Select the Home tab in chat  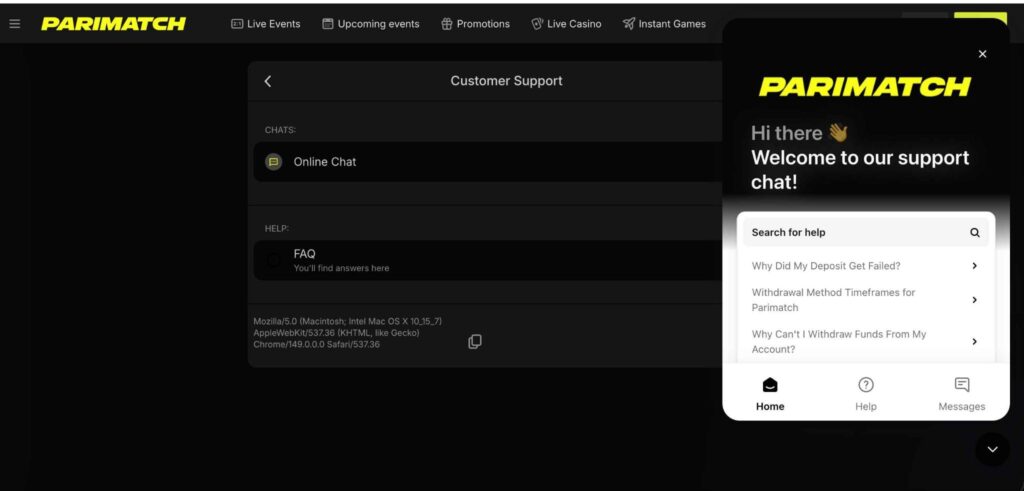click(770, 394)
